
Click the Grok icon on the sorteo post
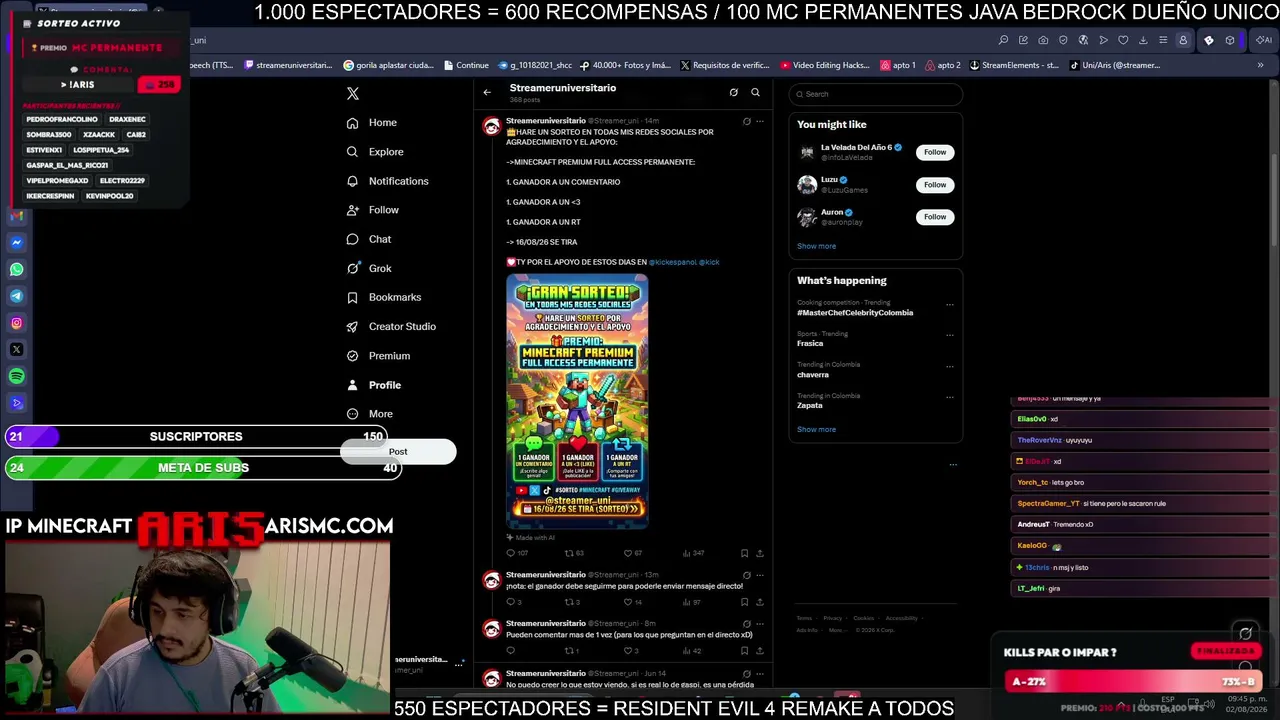point(746,122)
